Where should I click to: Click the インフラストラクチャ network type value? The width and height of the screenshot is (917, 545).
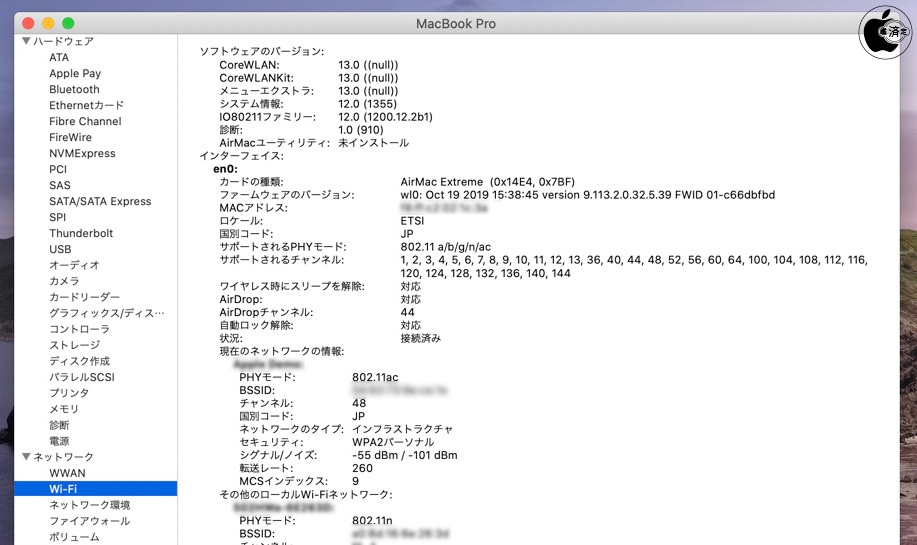pos(402,429)
